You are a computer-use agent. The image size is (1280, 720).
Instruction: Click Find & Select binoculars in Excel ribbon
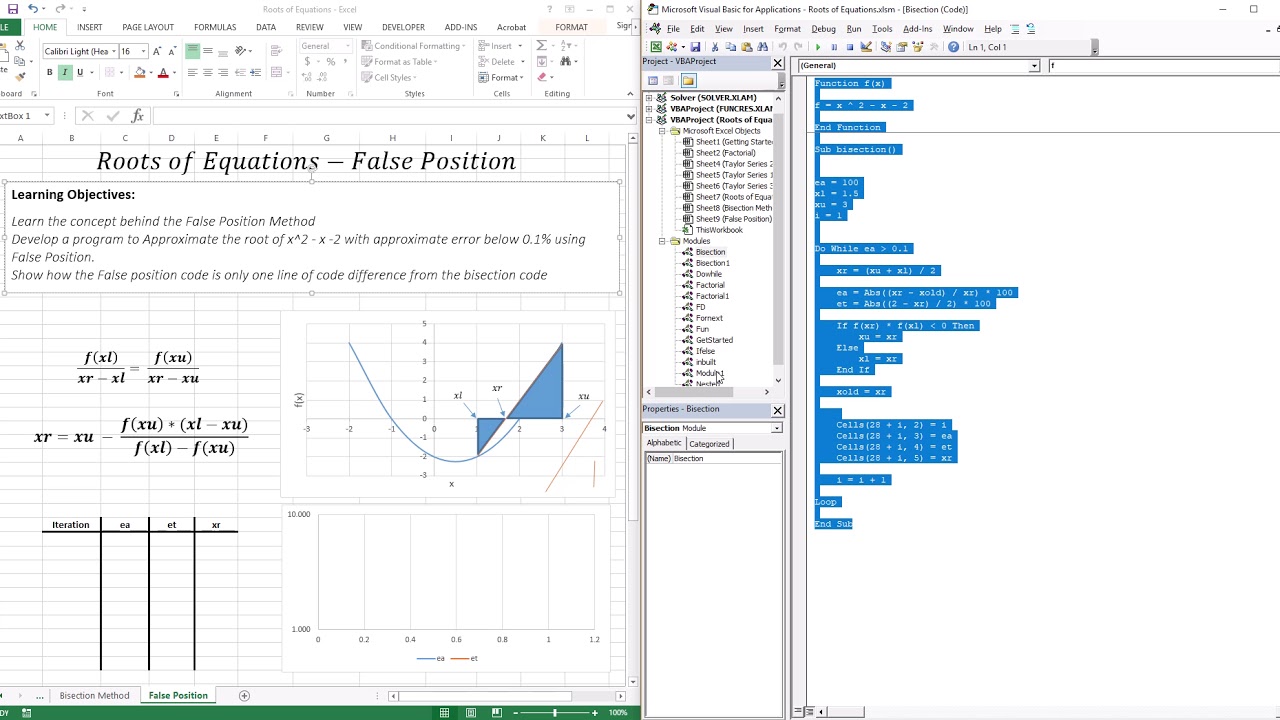tap(566, 61)
